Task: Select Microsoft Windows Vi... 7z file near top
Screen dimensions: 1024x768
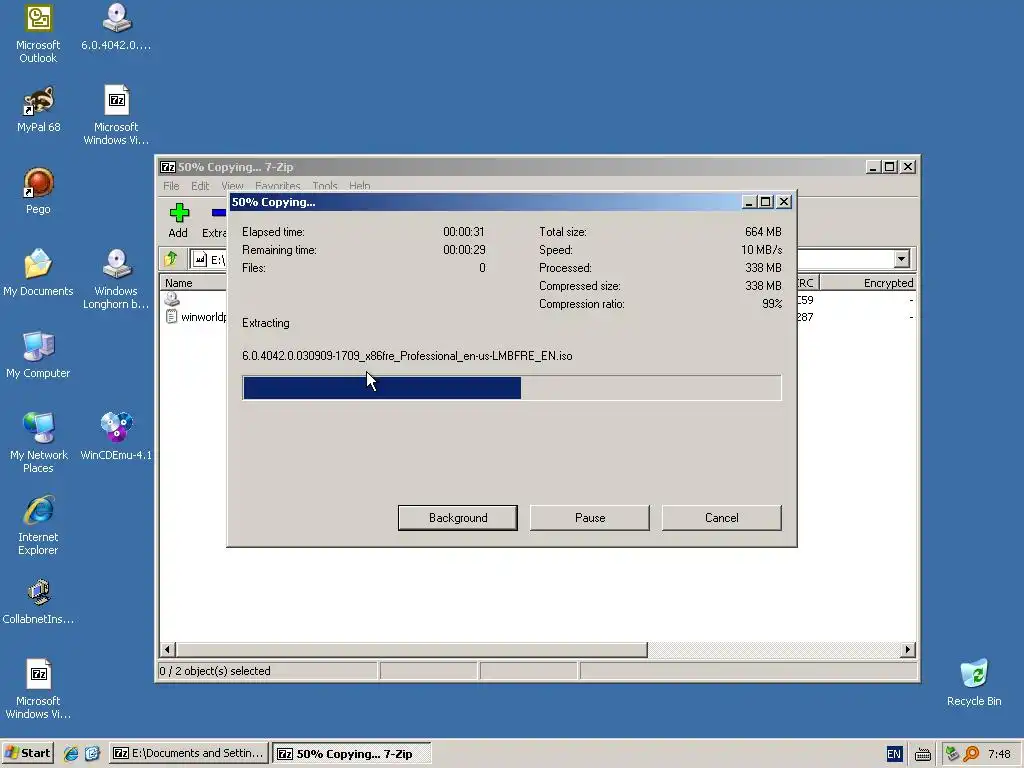Action: 116,115
